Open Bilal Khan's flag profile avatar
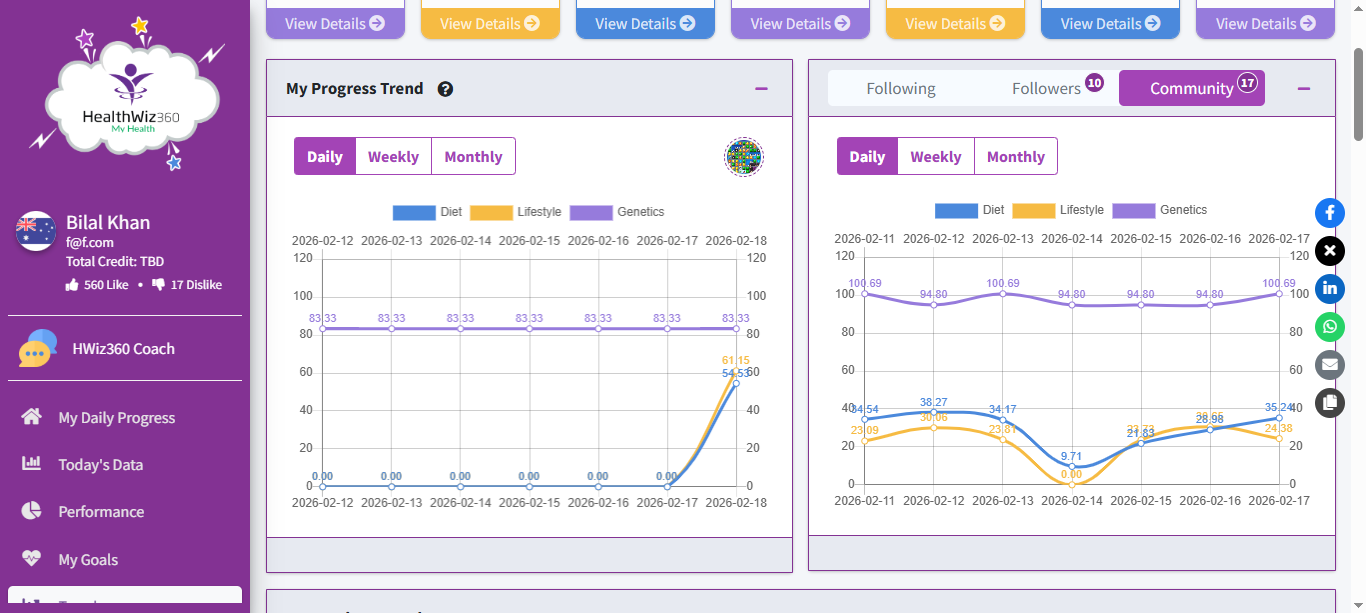This screenshot has height=613, width=1366. pos(35,231)
